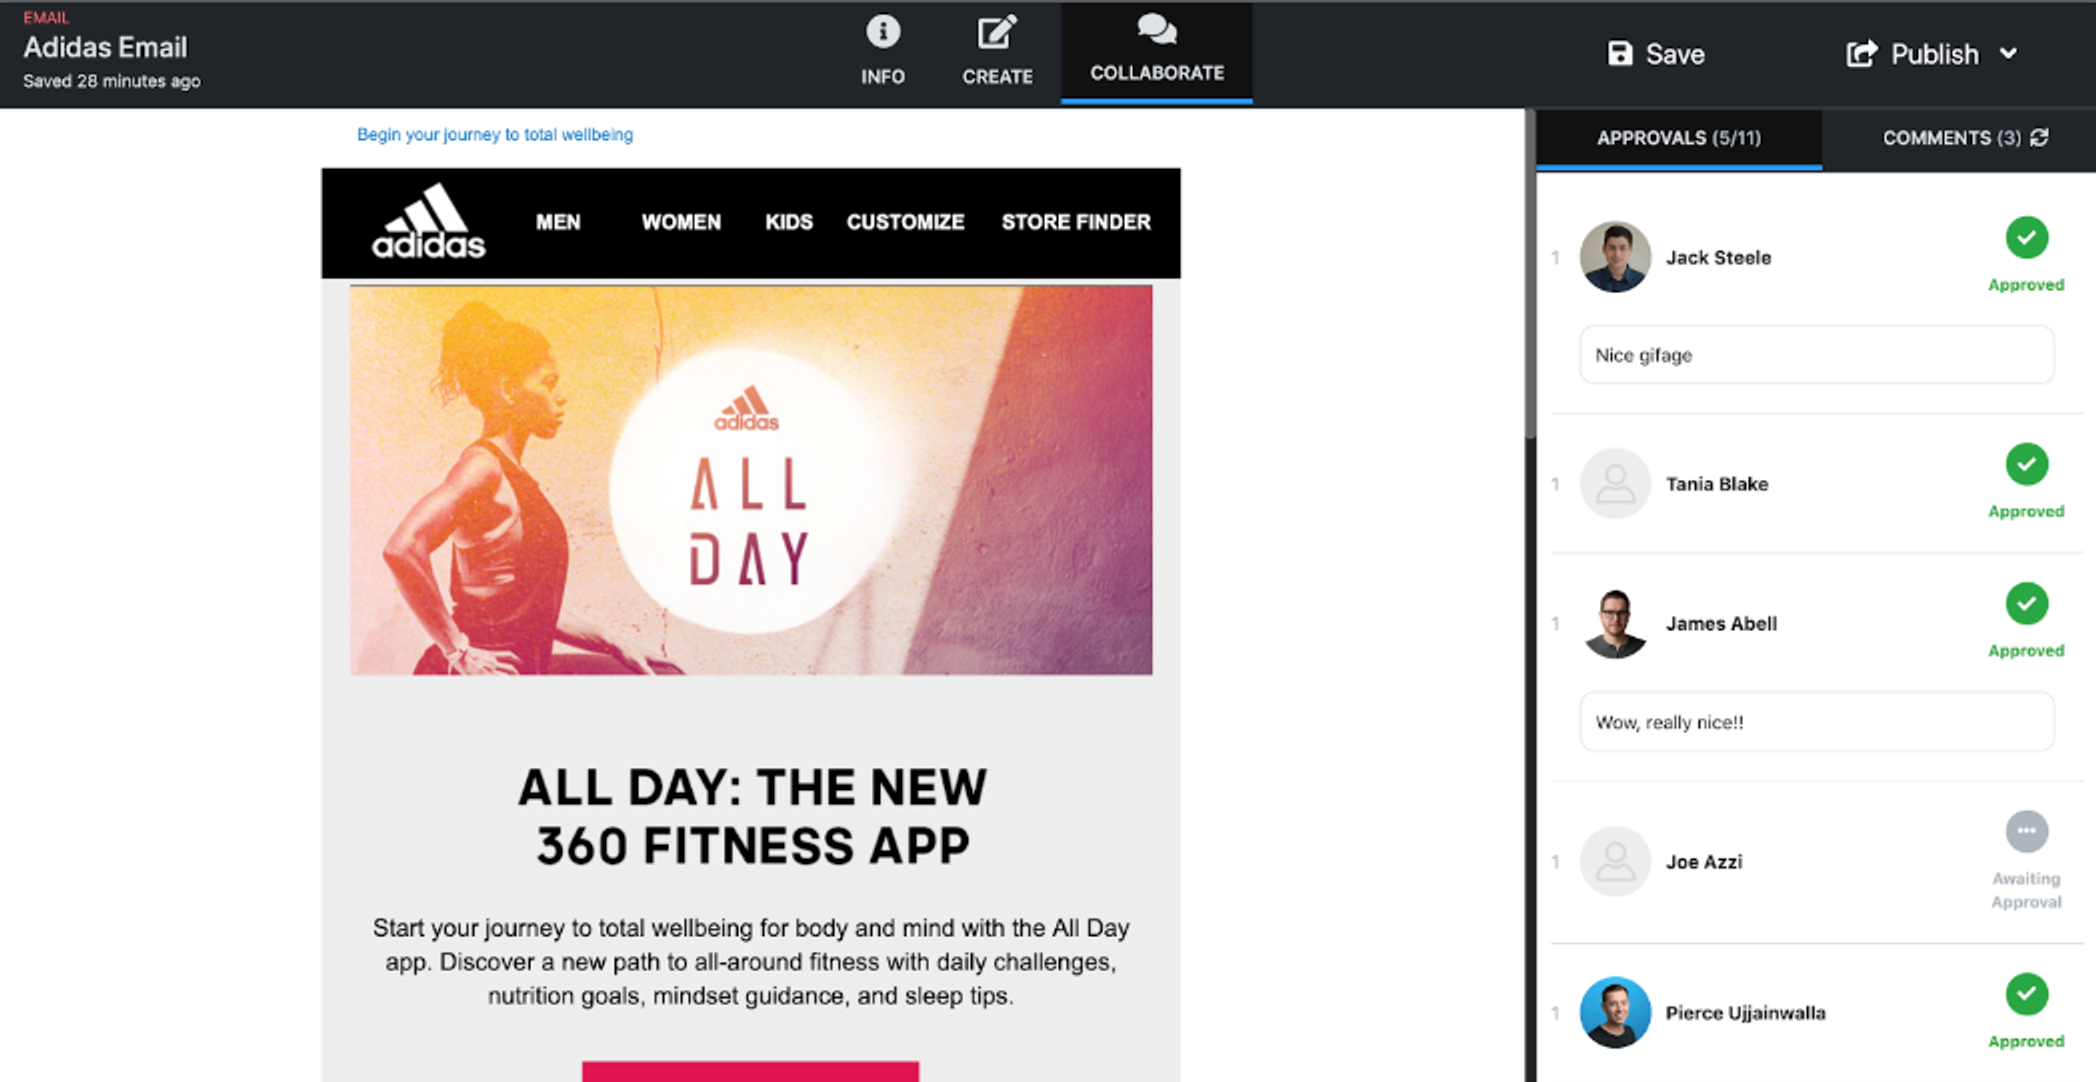Toggle Tania Blake's approved checkmark
The image size is (2096, 1082).
[2026, 464]
